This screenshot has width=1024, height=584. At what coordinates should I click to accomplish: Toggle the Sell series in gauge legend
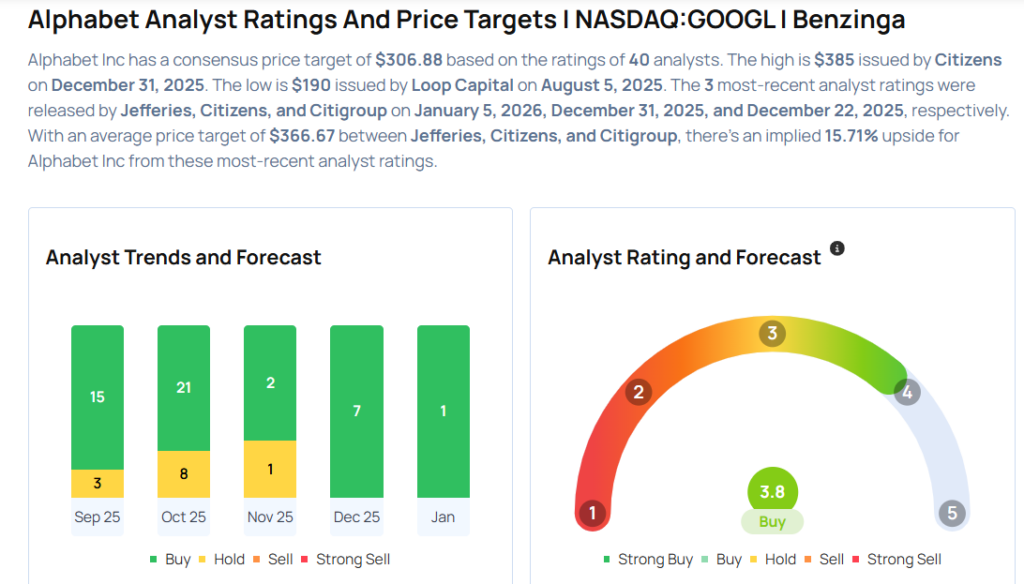point(822,559)
